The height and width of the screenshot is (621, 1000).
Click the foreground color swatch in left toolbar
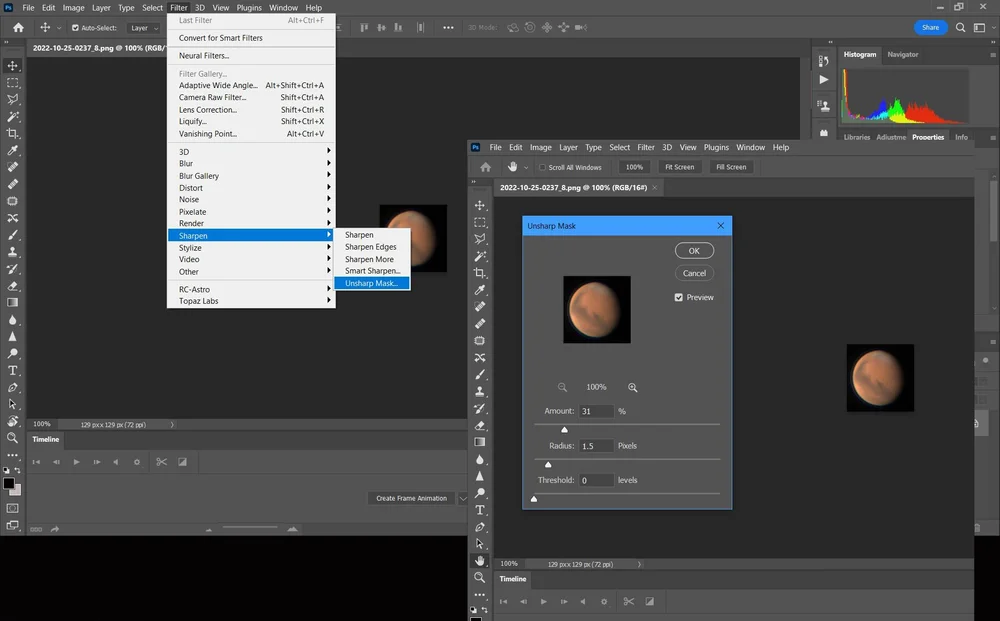9,483
